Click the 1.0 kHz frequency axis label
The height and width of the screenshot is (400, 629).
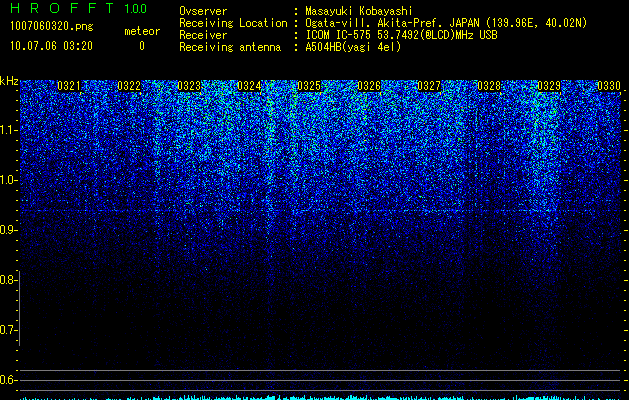coord(9,180)
